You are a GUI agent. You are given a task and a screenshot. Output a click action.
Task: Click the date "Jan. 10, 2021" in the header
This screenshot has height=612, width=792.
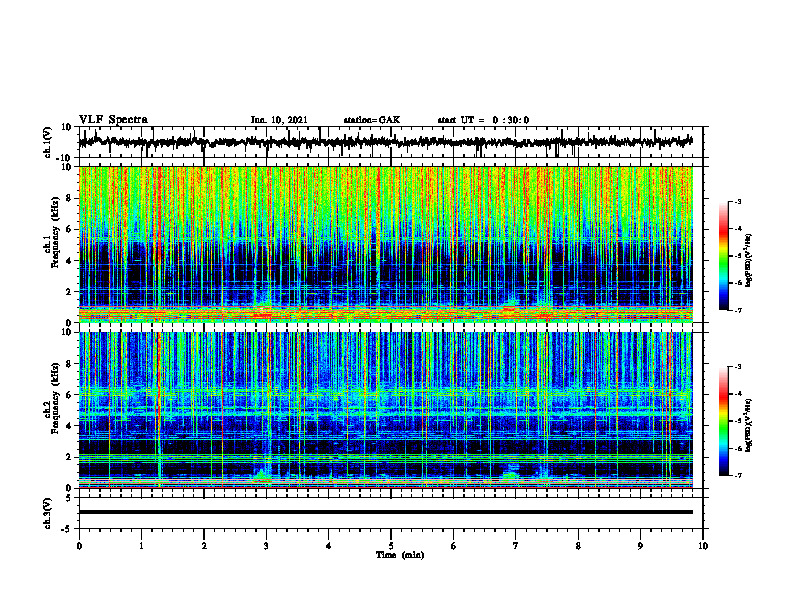tap(279, 120)
